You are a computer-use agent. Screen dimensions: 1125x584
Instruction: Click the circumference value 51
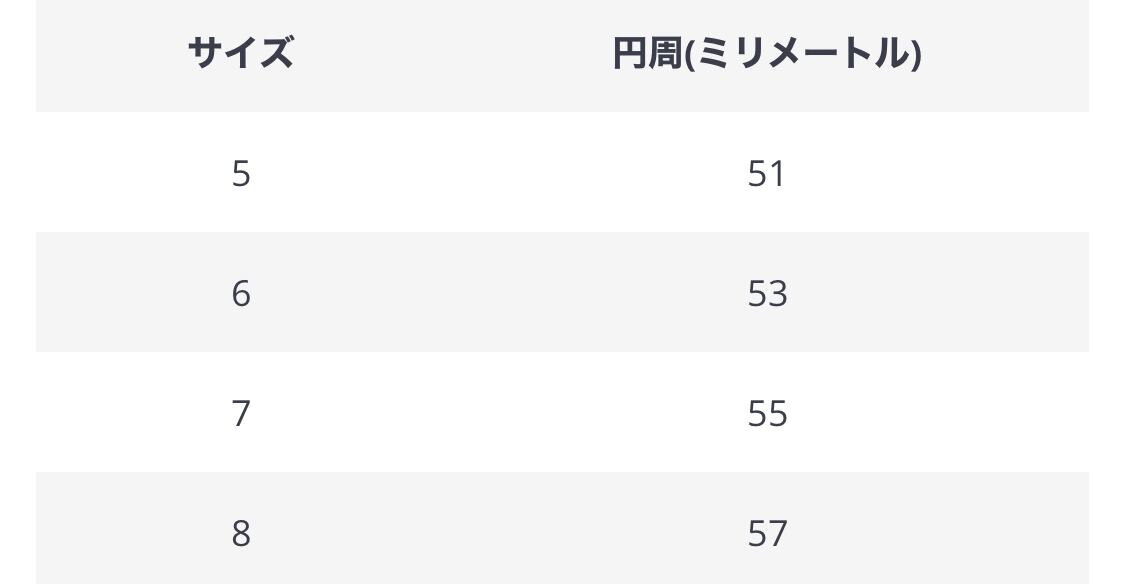767,174
